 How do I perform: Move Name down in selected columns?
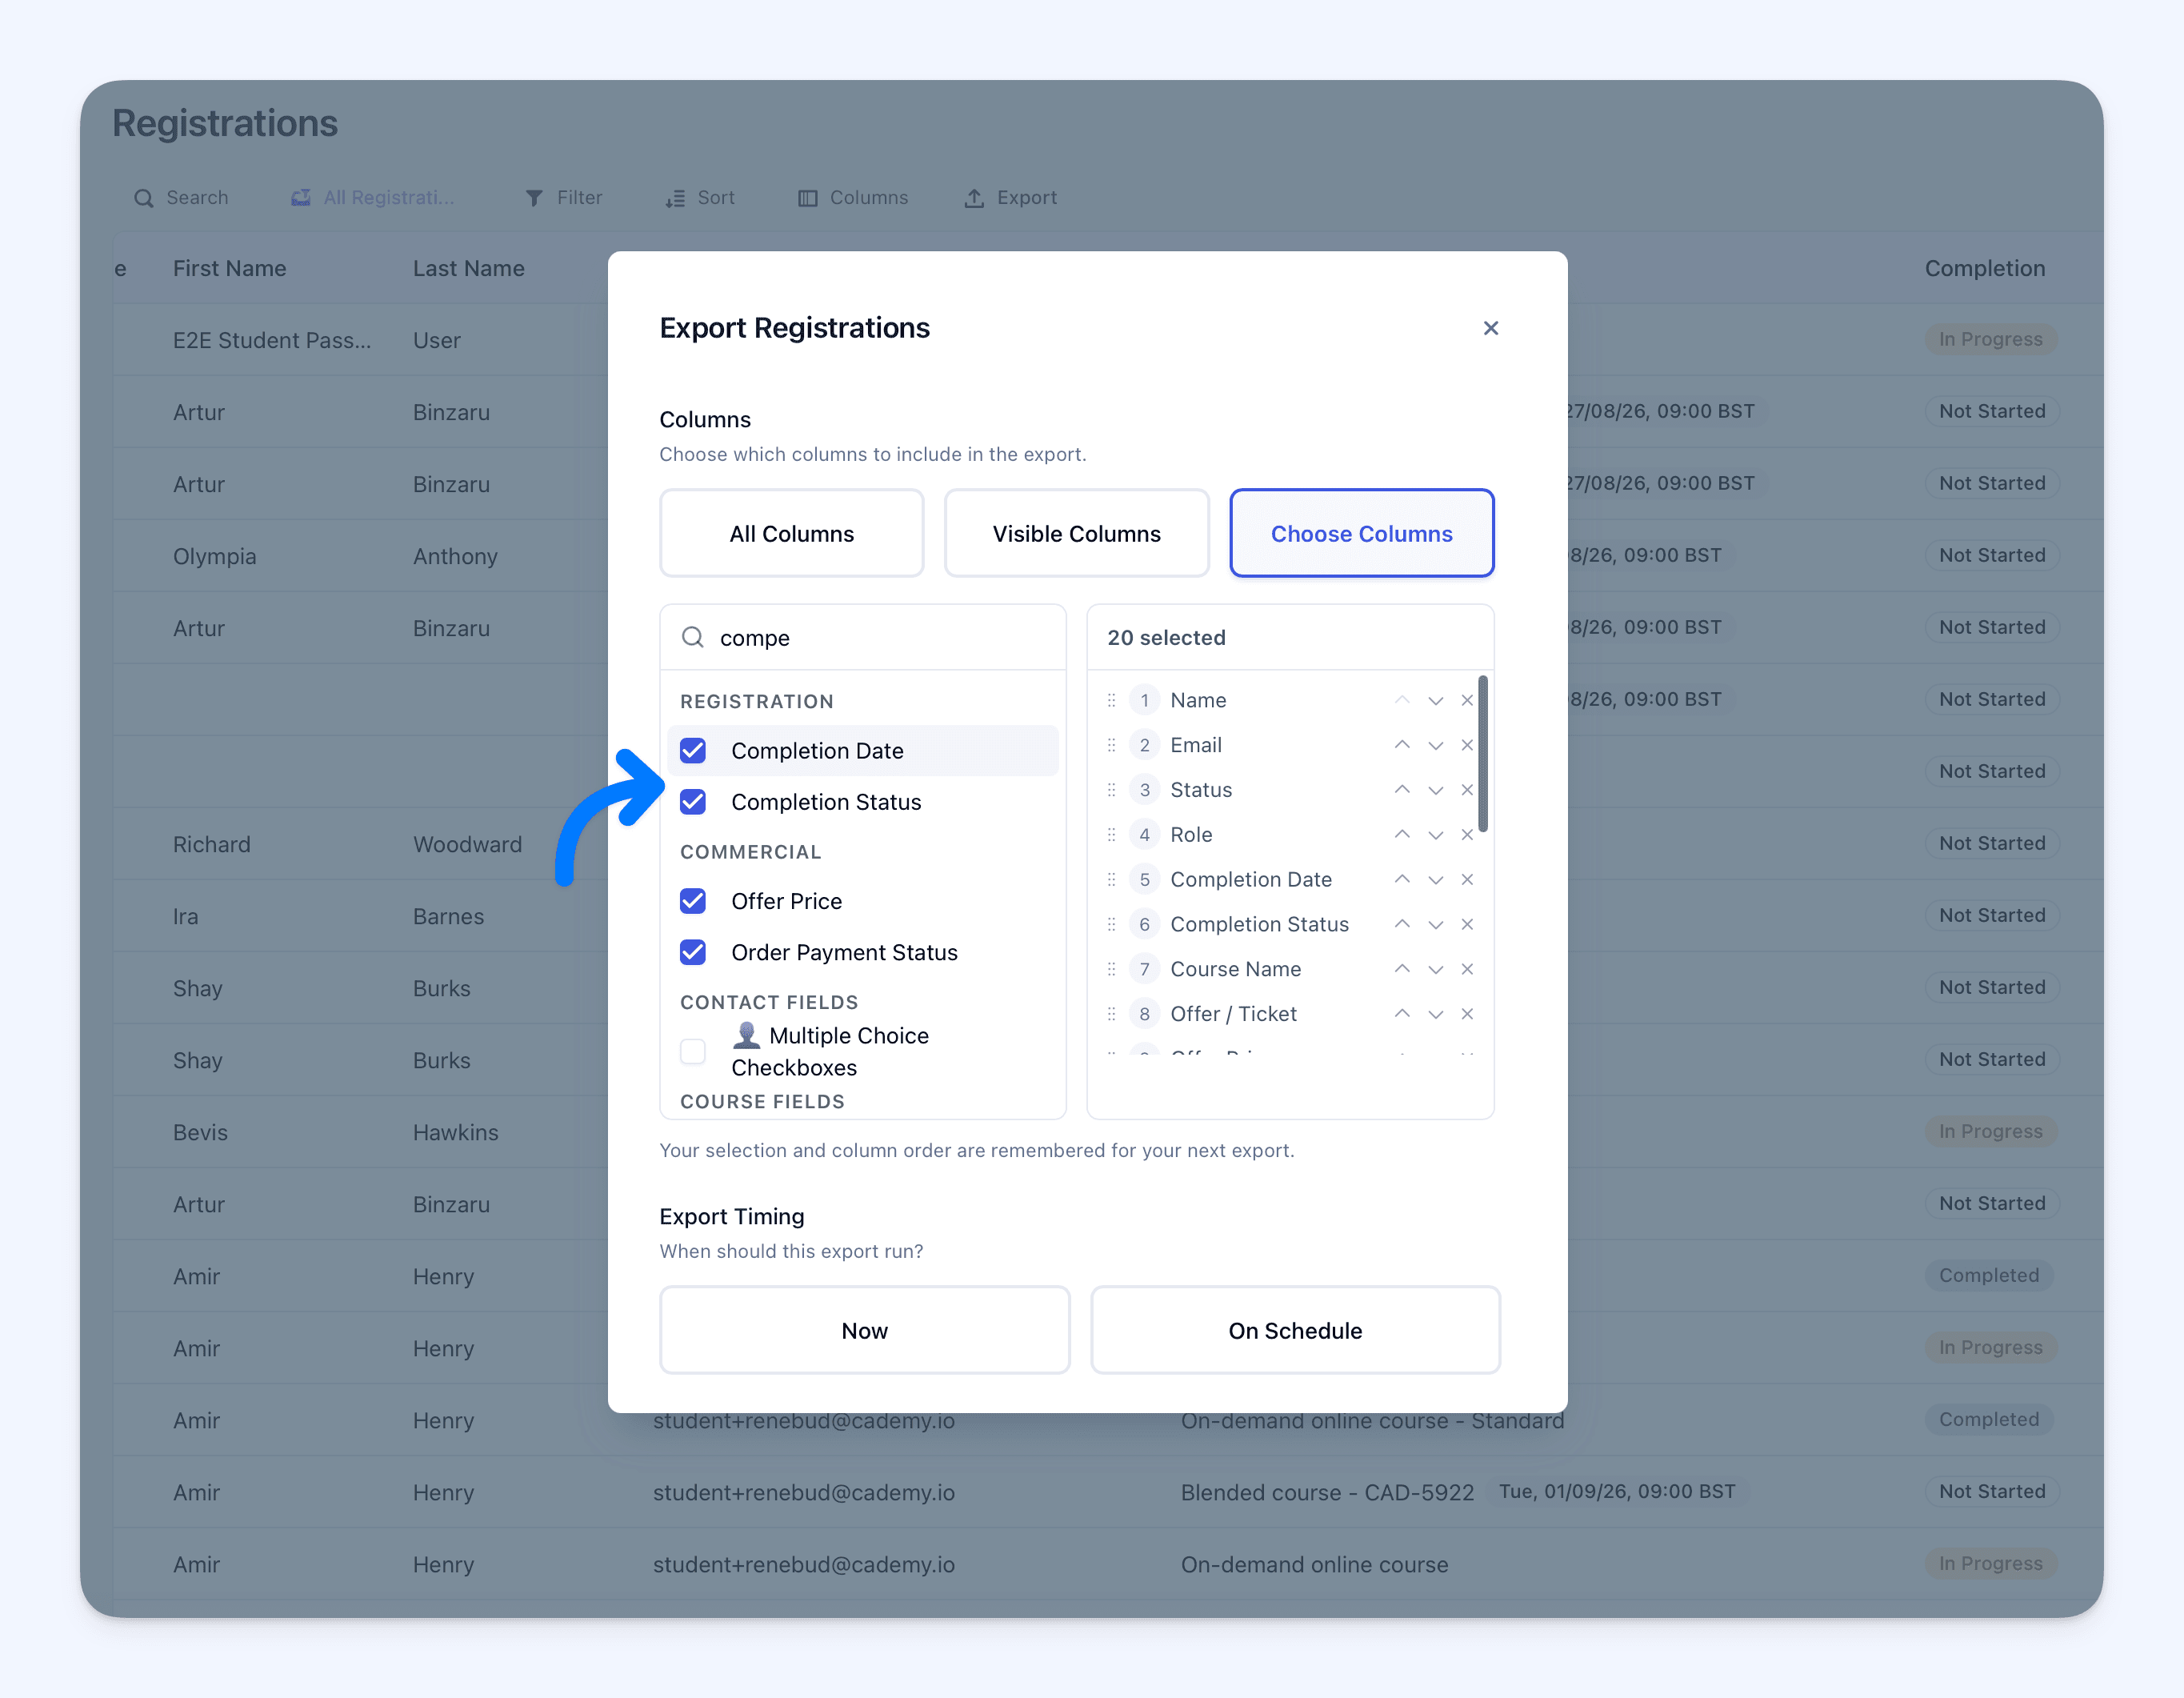point(1435,700)
